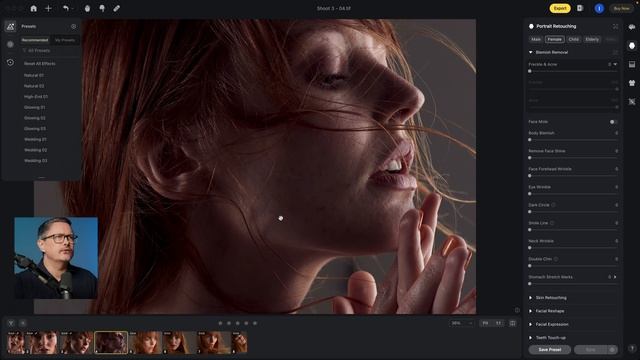Select the Male tab
The height and width of the screenshot is (360, 640).
pyautogui.click(x=536, y=40)
